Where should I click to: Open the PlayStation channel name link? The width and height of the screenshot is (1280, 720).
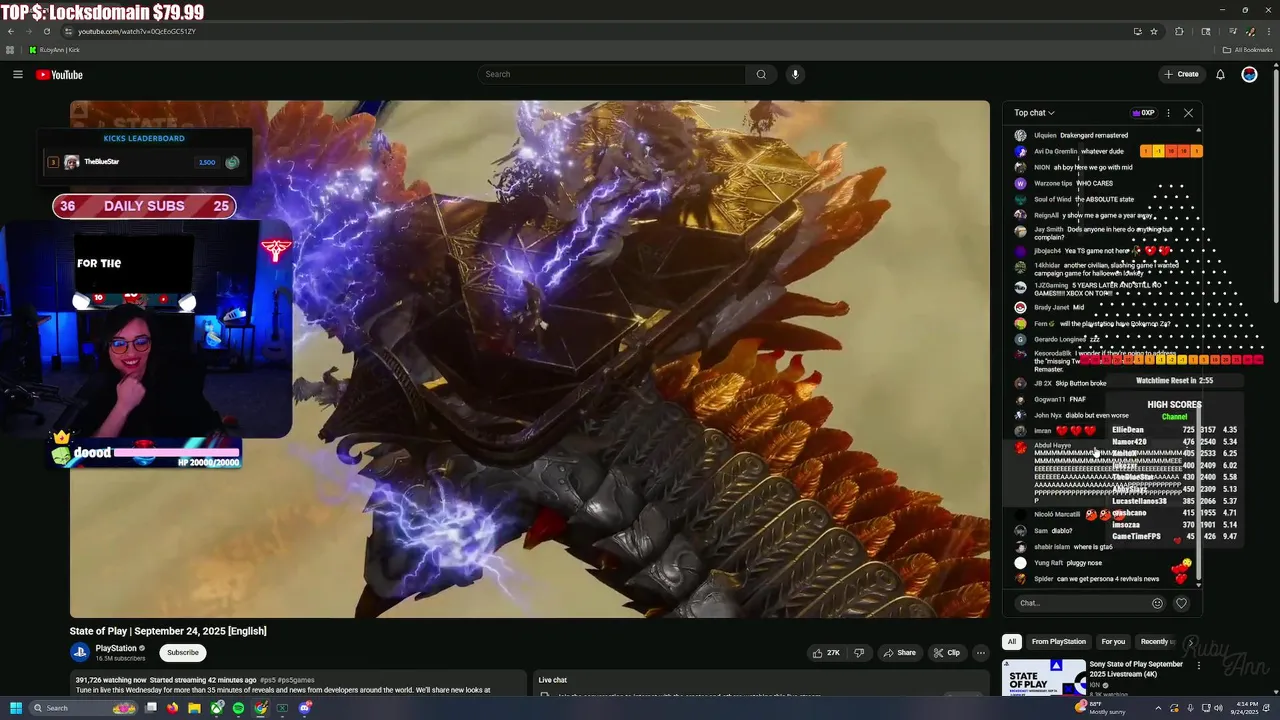coord(116,648)
